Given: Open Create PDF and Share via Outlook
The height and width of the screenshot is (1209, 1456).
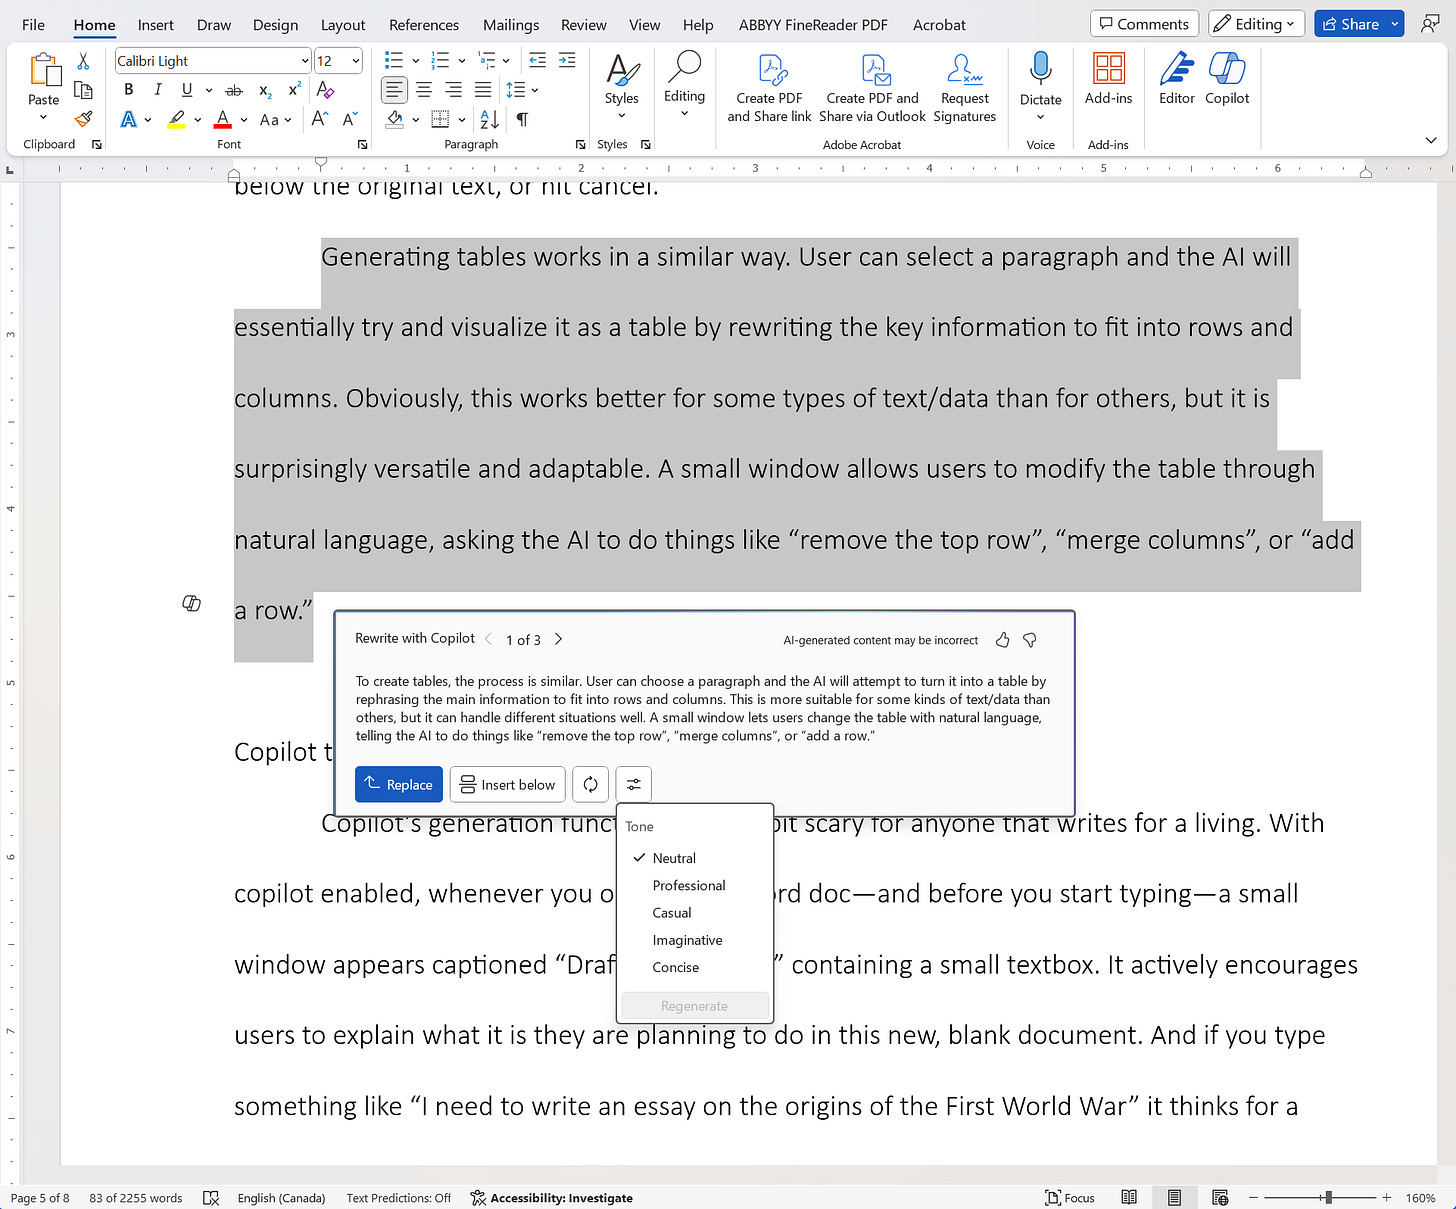Looking at the screenshot, I should [x=872, y=89].
